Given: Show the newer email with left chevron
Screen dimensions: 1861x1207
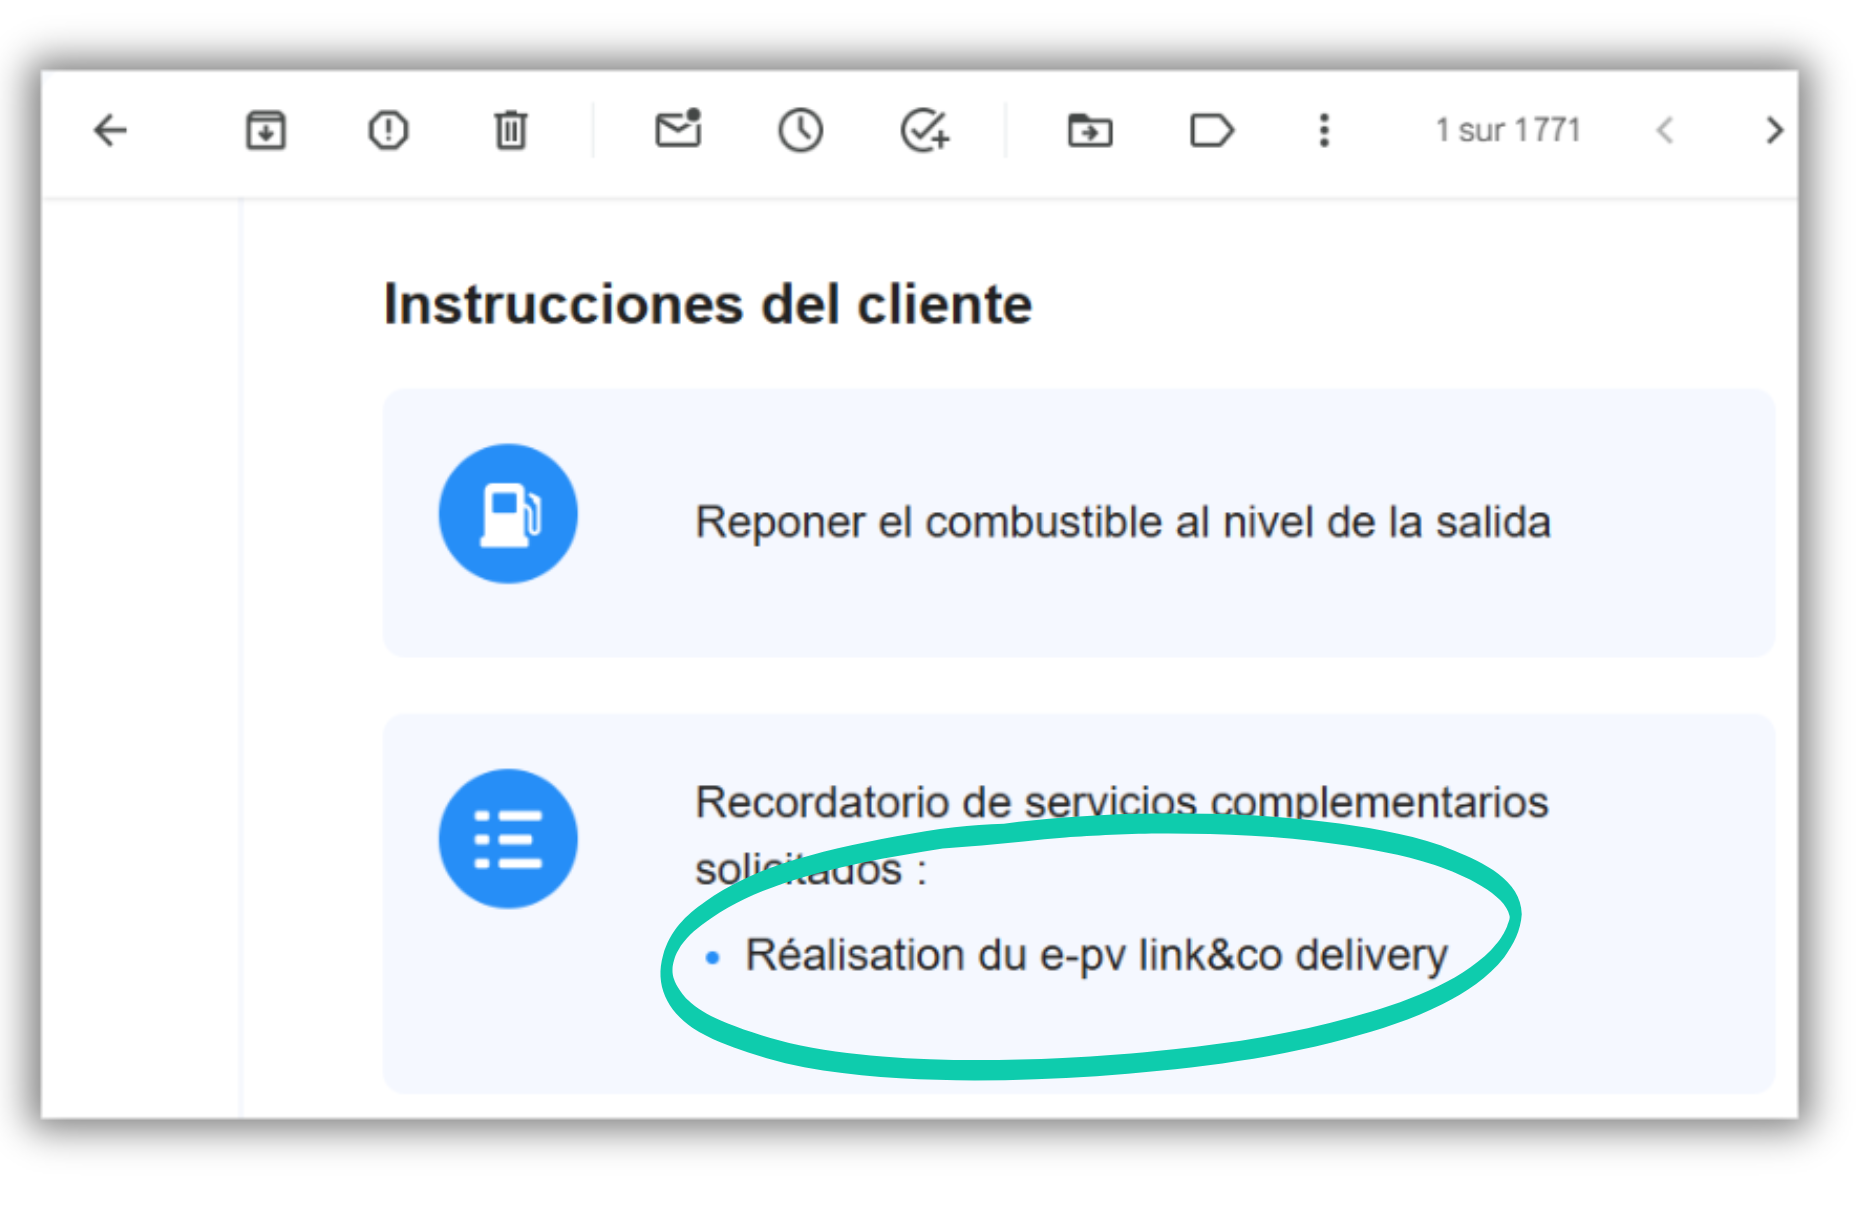Looking at the screenshot, I should pyautogui.click(x=1664, y=130).
